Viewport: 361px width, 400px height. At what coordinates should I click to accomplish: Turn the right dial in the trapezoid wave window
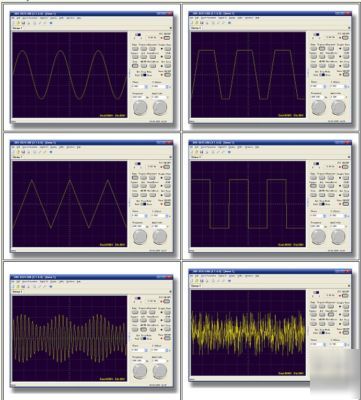pyautogui.click(x=338, y=107)
